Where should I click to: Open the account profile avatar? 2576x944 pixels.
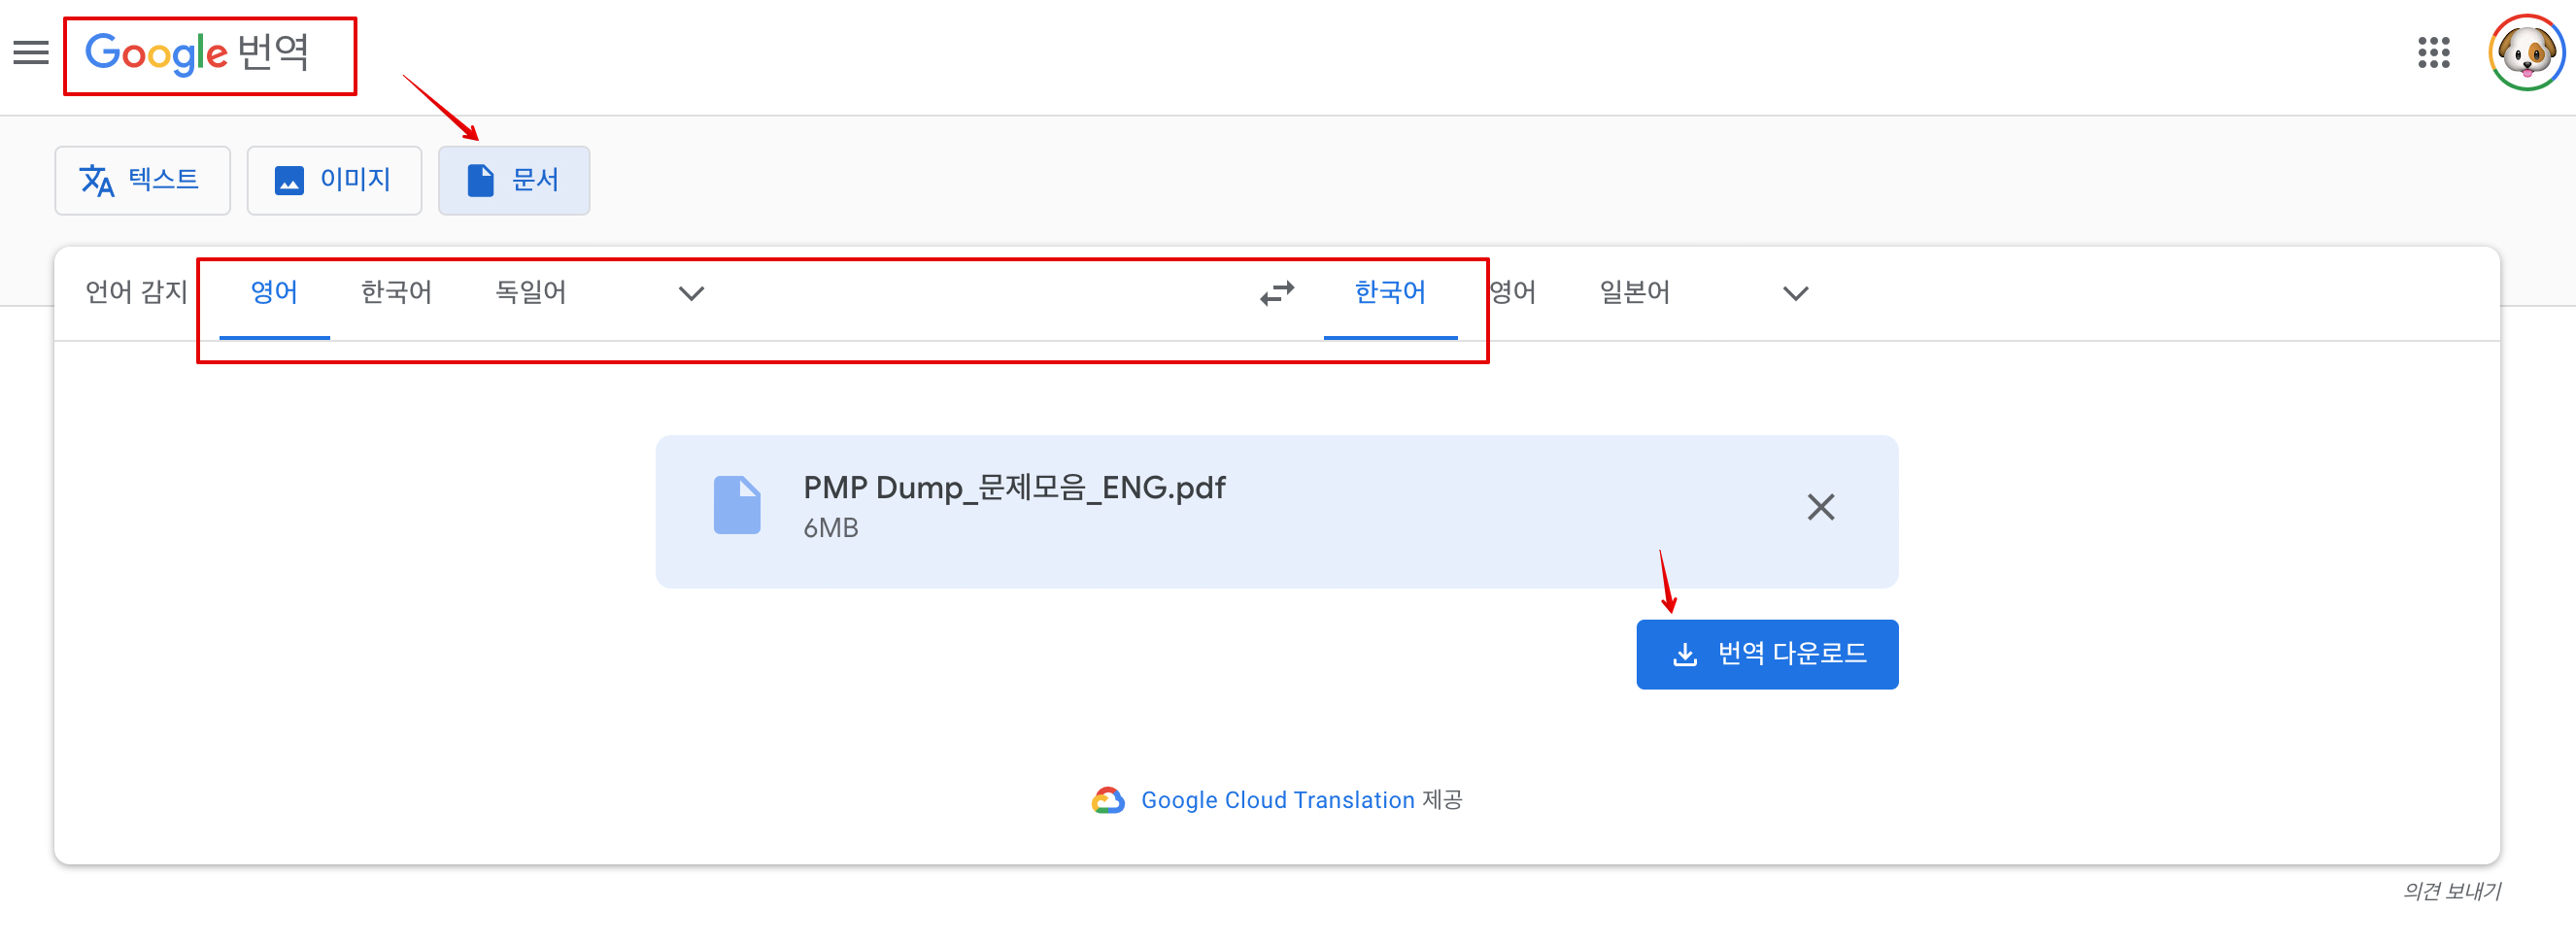2526,52
